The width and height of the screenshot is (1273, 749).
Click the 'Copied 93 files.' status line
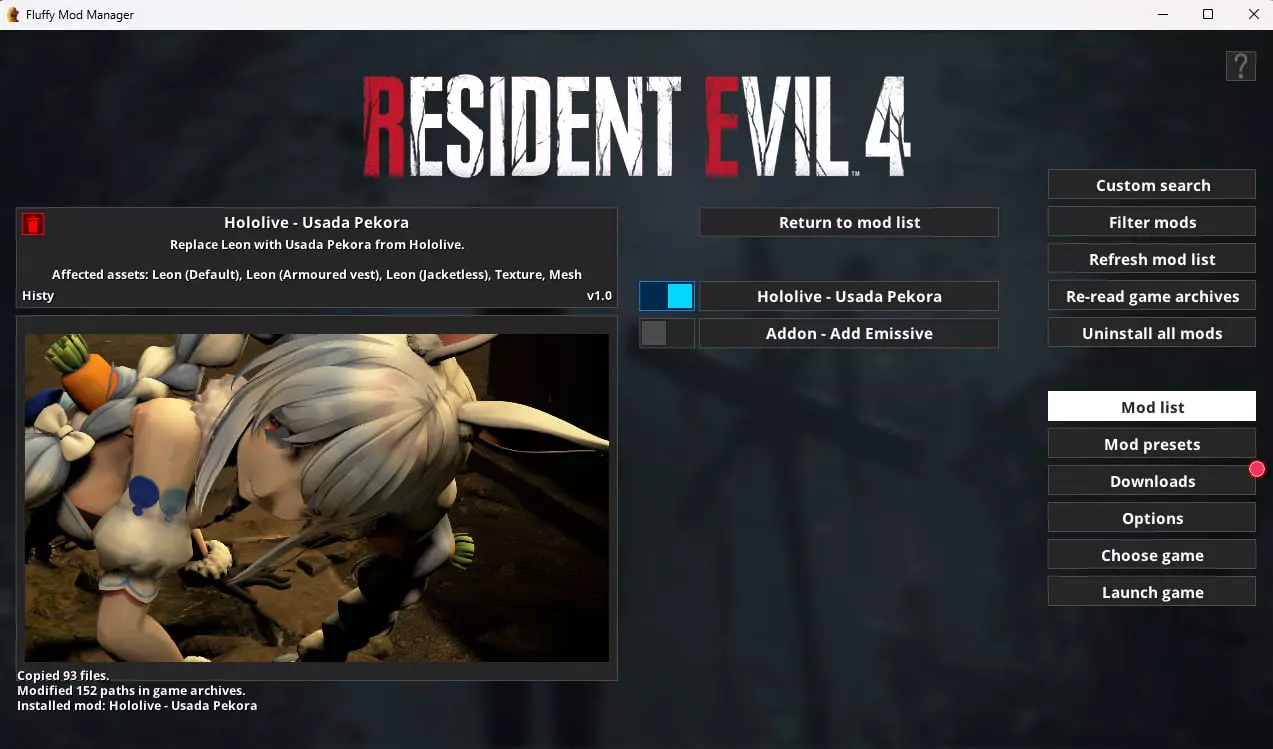(x=63, y=675)
